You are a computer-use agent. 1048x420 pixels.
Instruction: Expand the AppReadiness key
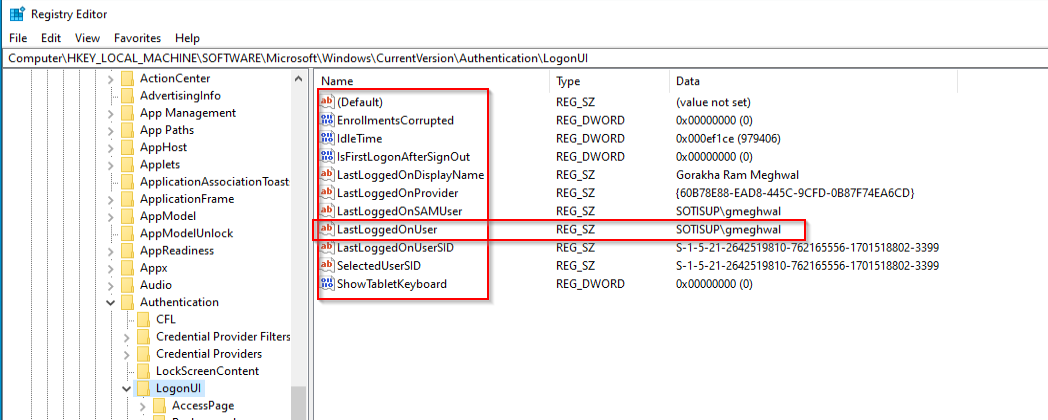tap(111, 251)
